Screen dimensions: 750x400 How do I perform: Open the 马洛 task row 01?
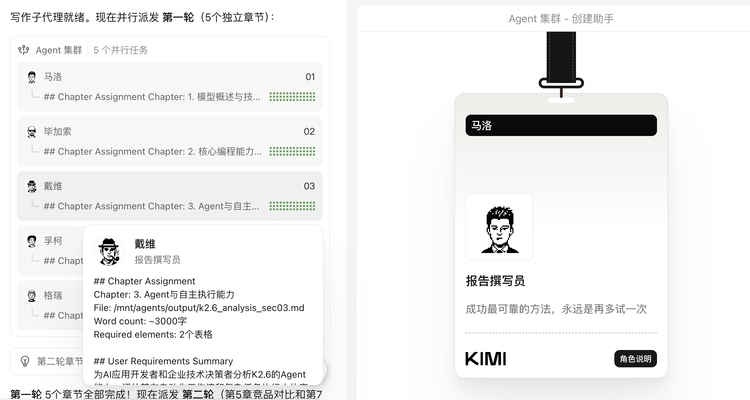tap(170, 77)
